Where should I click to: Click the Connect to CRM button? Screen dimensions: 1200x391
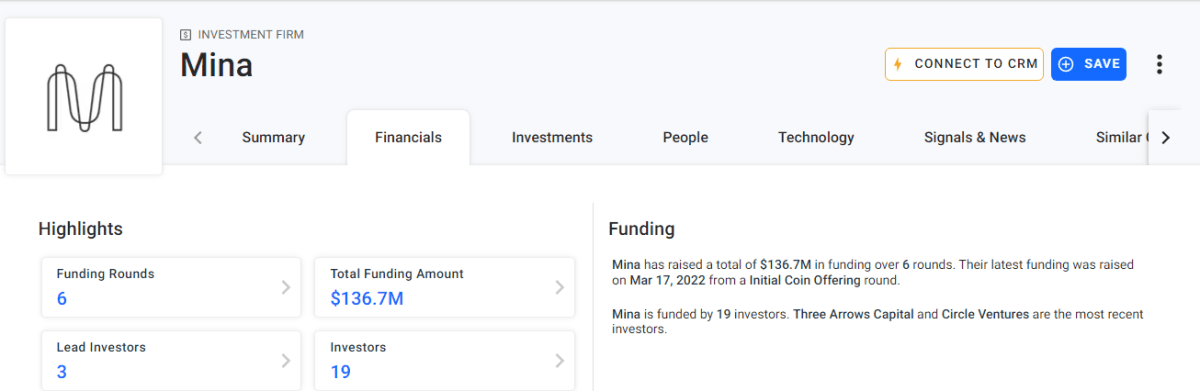[x=964, y=64]
